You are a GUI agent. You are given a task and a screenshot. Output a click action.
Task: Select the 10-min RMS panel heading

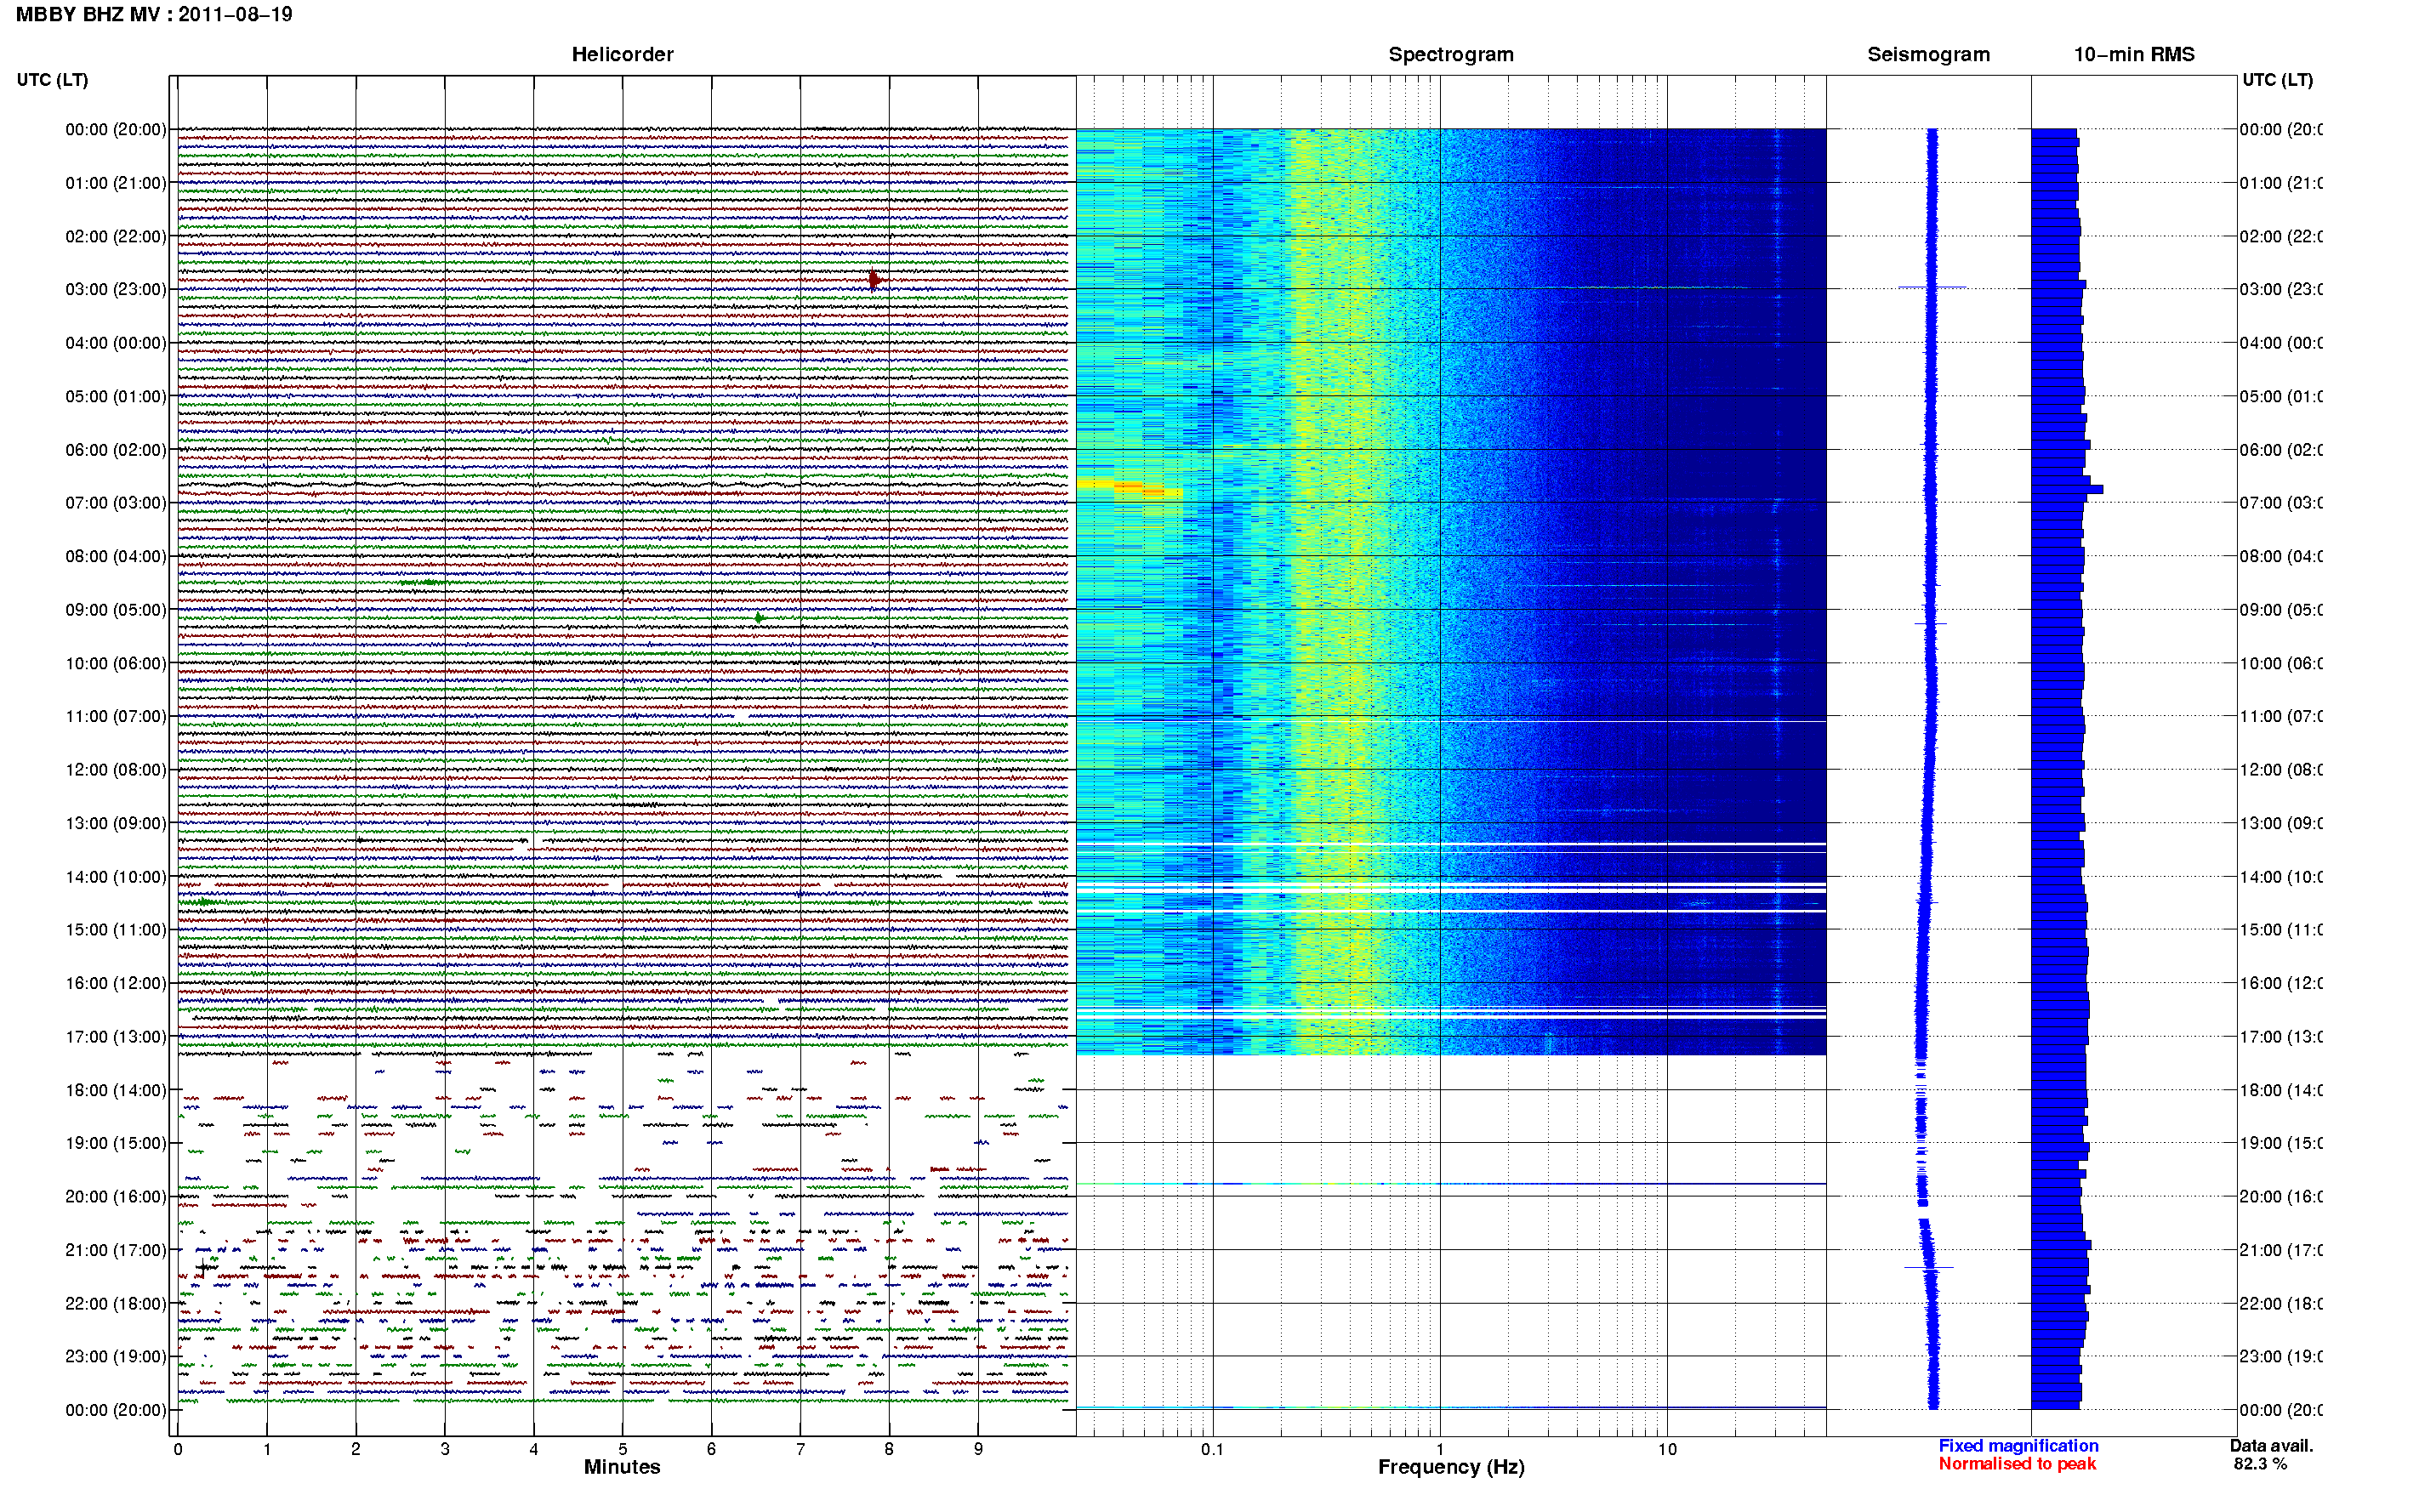coord(2133,55)
